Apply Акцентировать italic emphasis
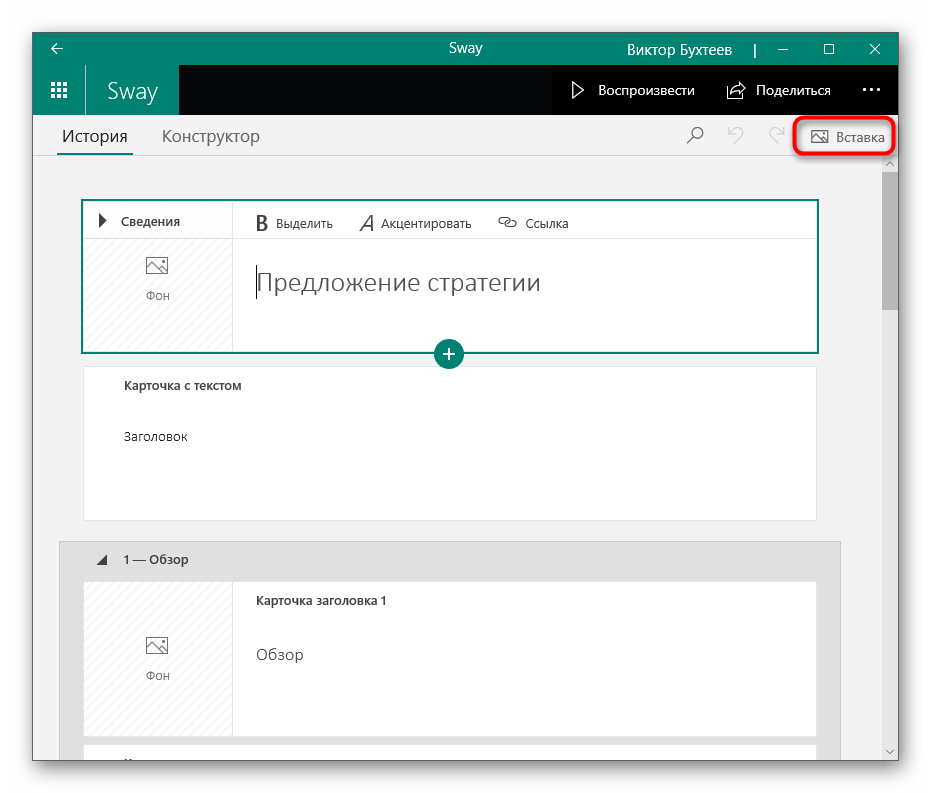Viewport: 931px width, 793px height. [x=415, y=223]
